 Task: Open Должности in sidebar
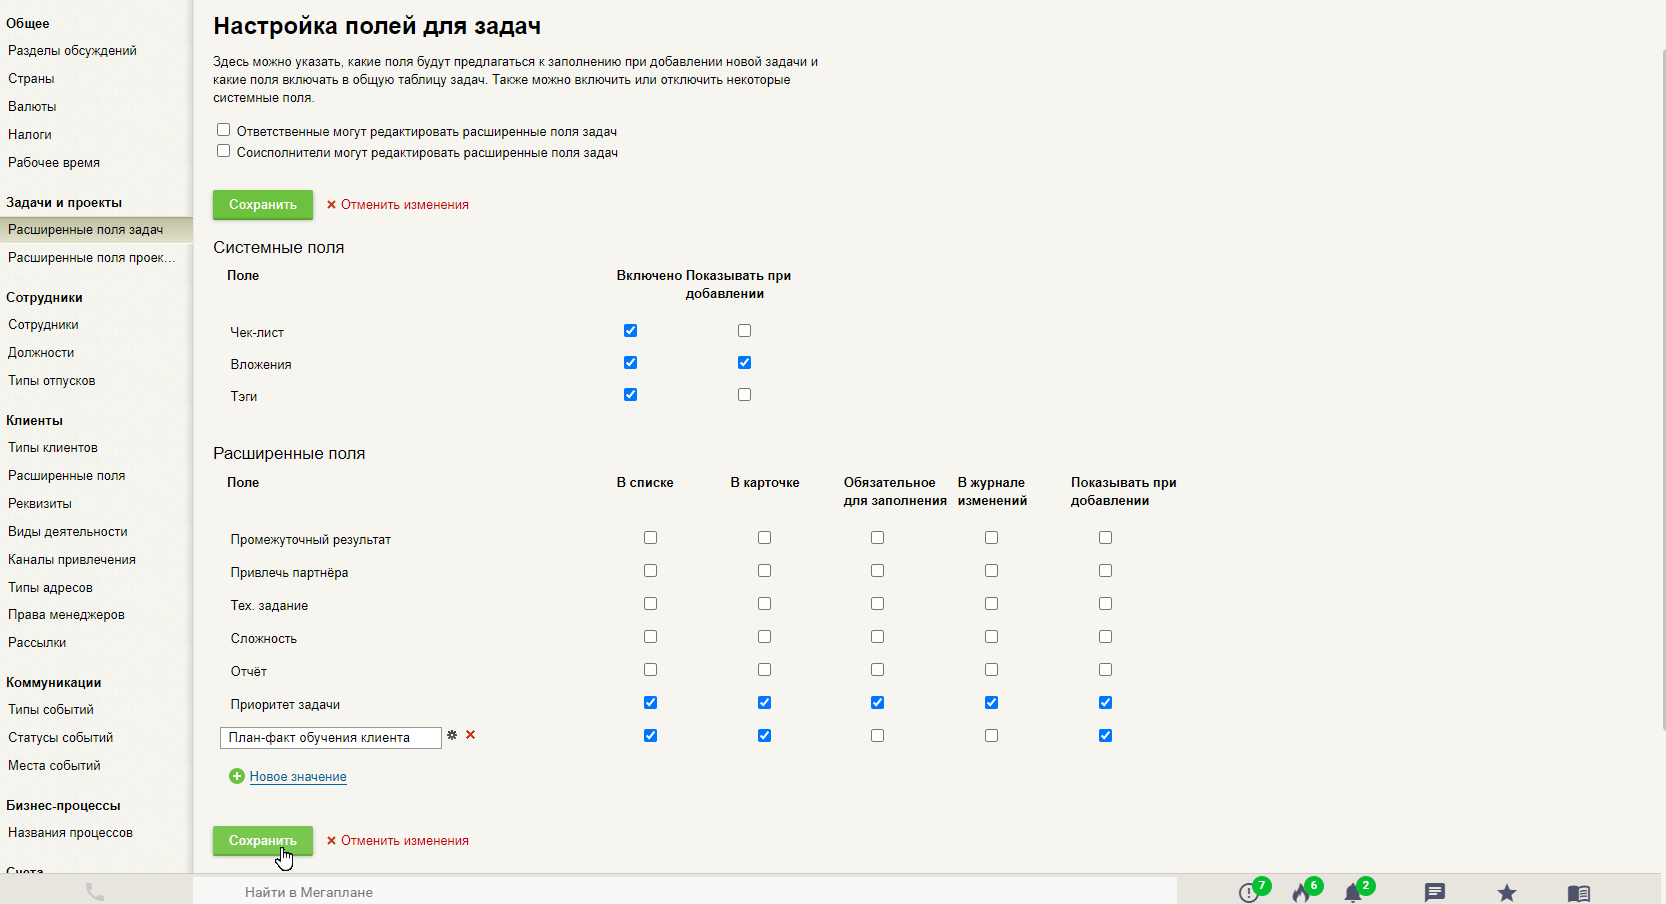pos(41,352)
